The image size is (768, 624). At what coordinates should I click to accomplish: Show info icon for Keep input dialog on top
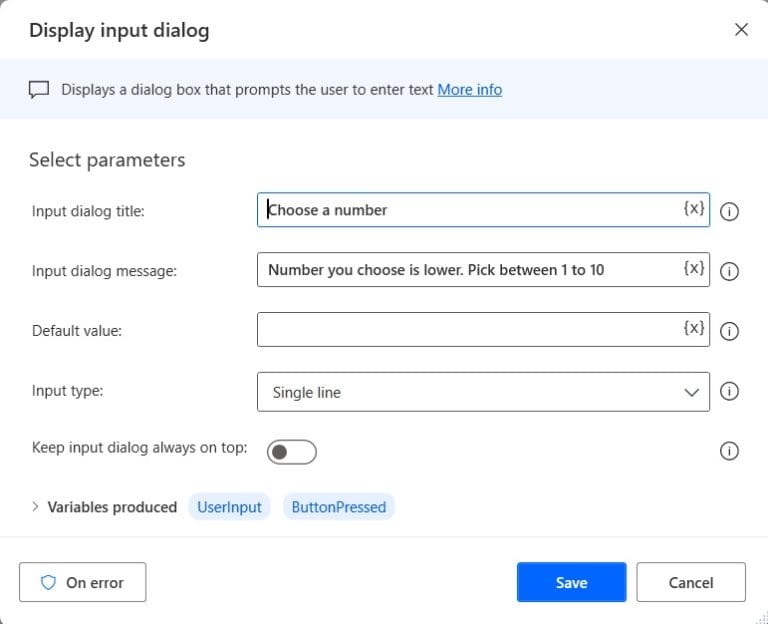730,451
